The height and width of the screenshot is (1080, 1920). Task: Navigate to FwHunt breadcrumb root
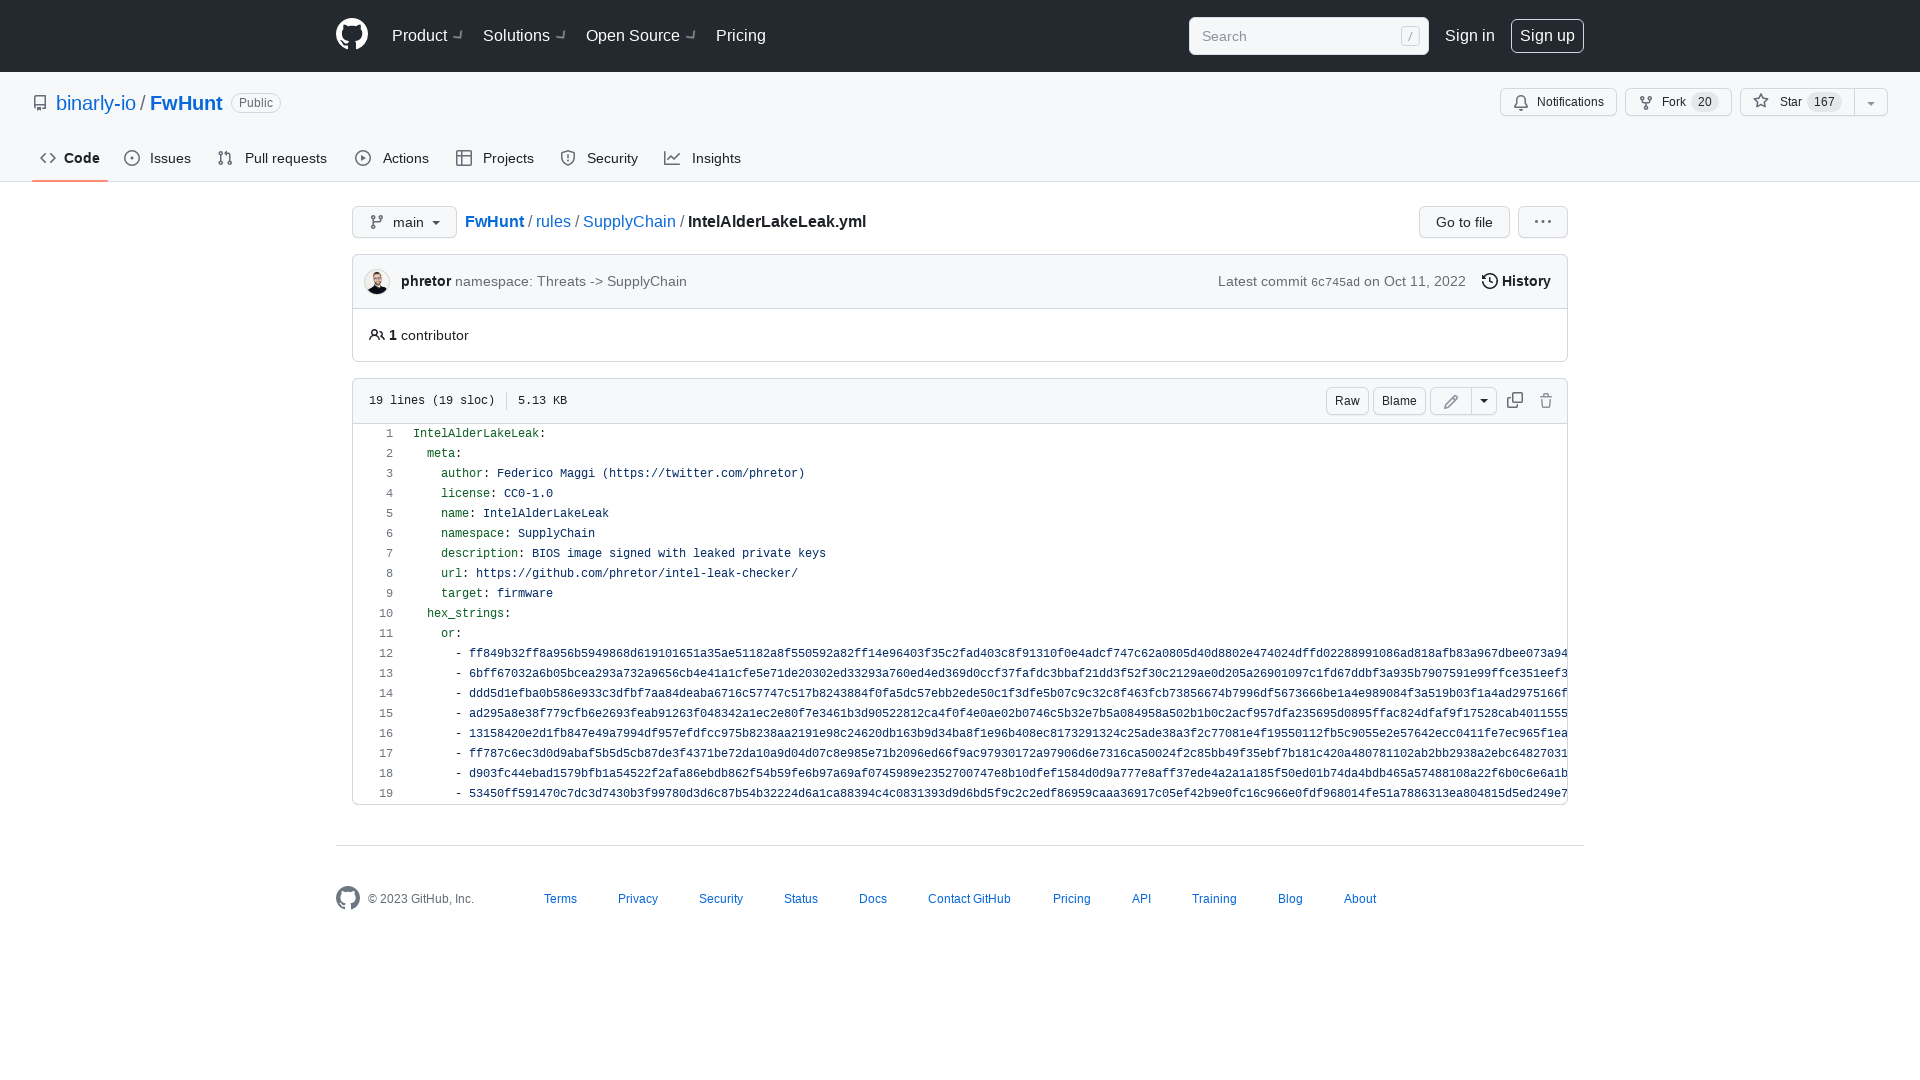(494, 222)
